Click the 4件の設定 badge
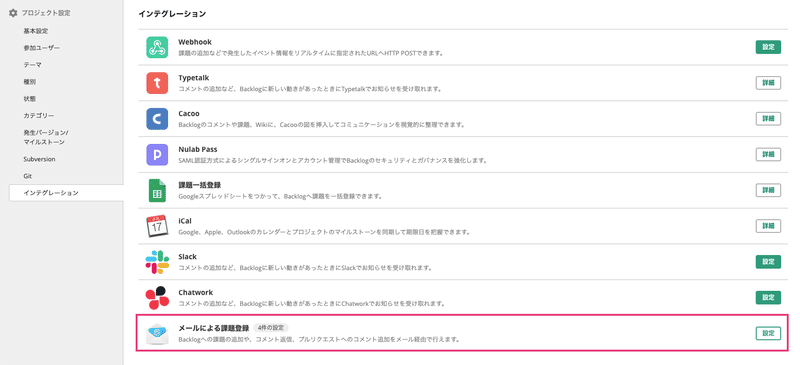This screenshot has width=800, height=365. 271,328
